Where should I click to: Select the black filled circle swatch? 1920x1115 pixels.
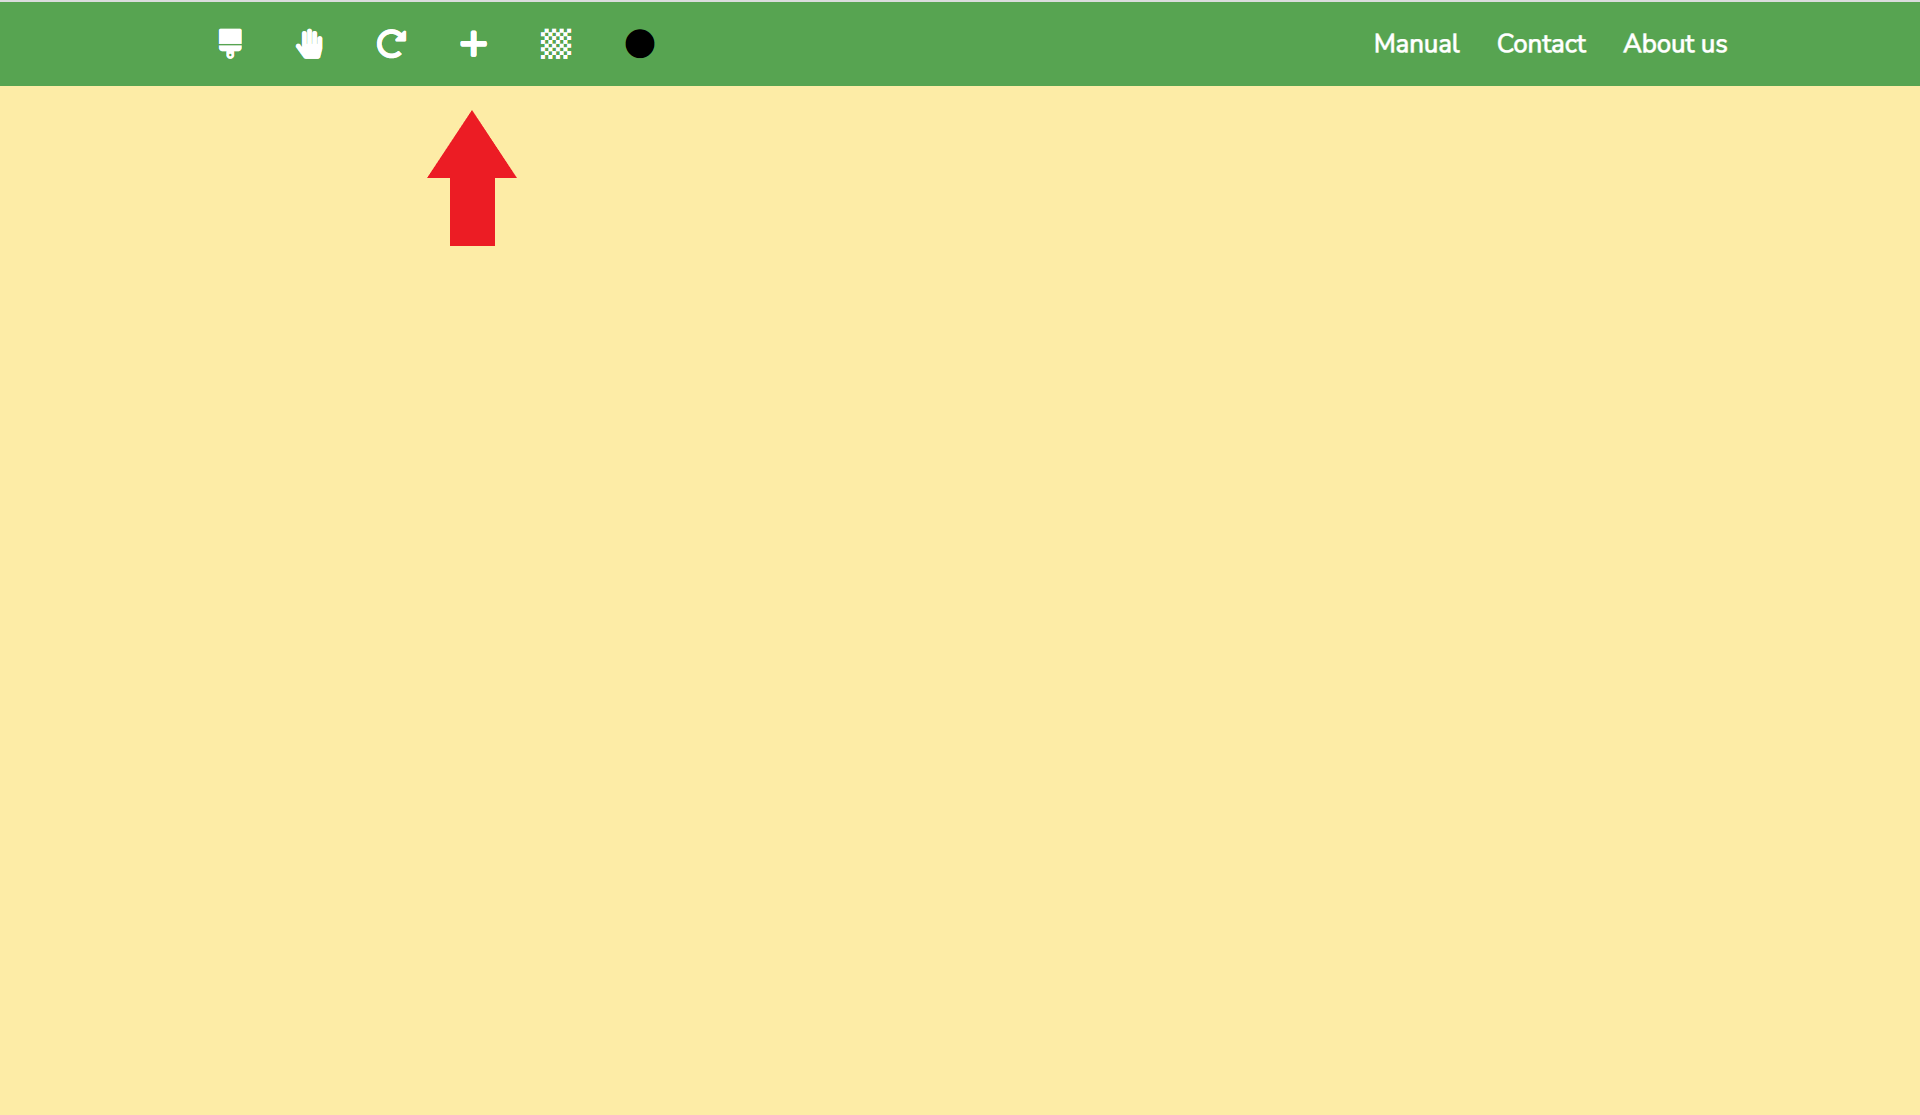[638, 44]
